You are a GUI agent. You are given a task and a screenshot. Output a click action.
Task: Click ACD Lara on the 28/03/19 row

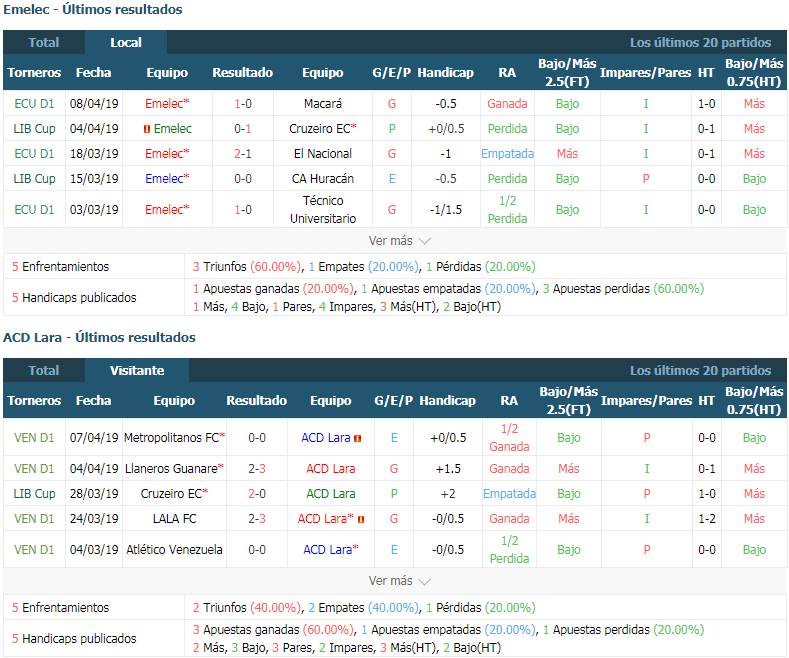click(x=331, y=494)
